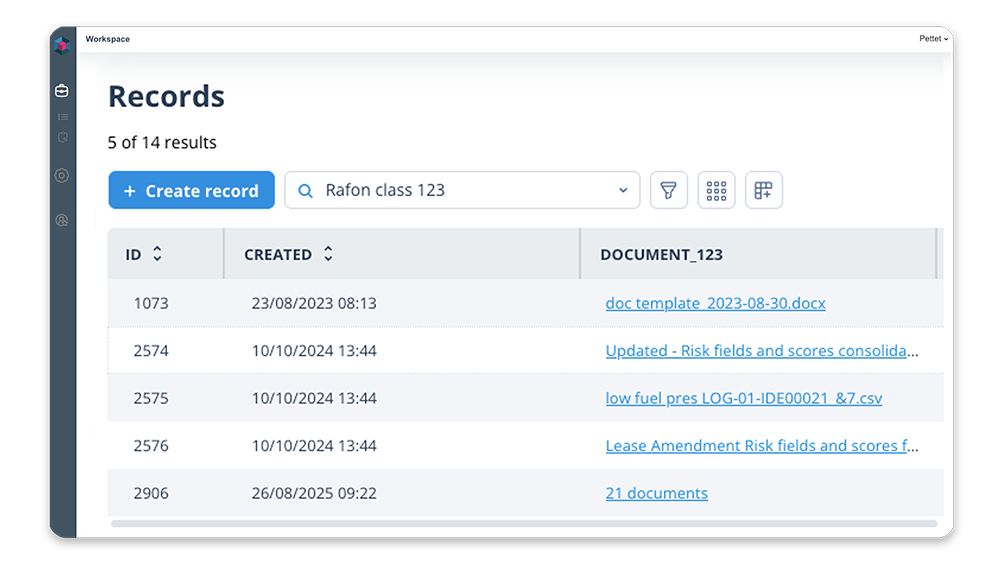Open the user account sidebar icon
The image size is (1000, 565).
(x=62, y=220)
